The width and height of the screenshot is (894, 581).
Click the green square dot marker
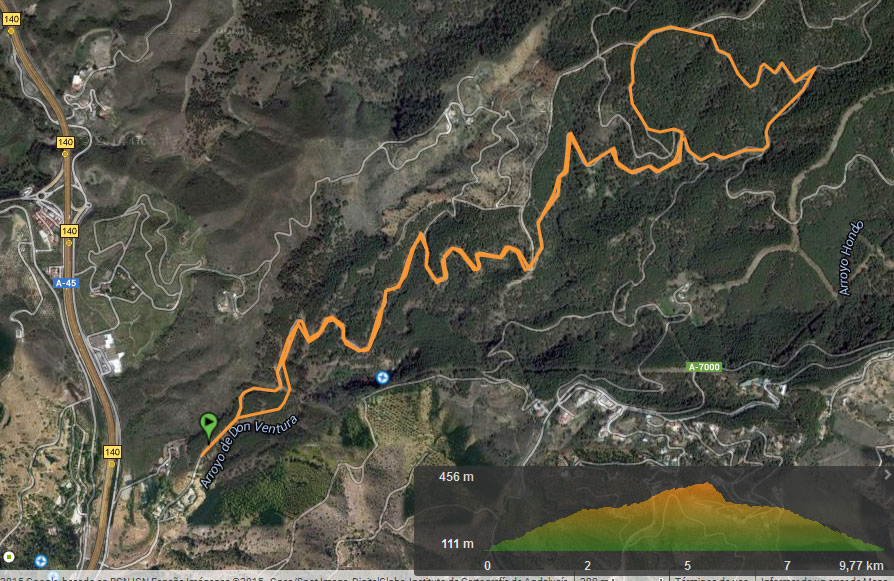click(x=9, y=556)
